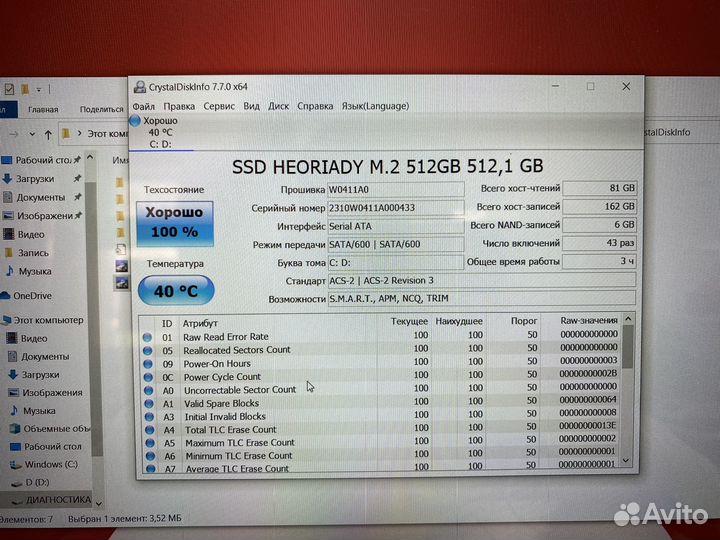Open the Правка menu
The height and width of the screenshot is (540, 720).
(x=179, y=107)
